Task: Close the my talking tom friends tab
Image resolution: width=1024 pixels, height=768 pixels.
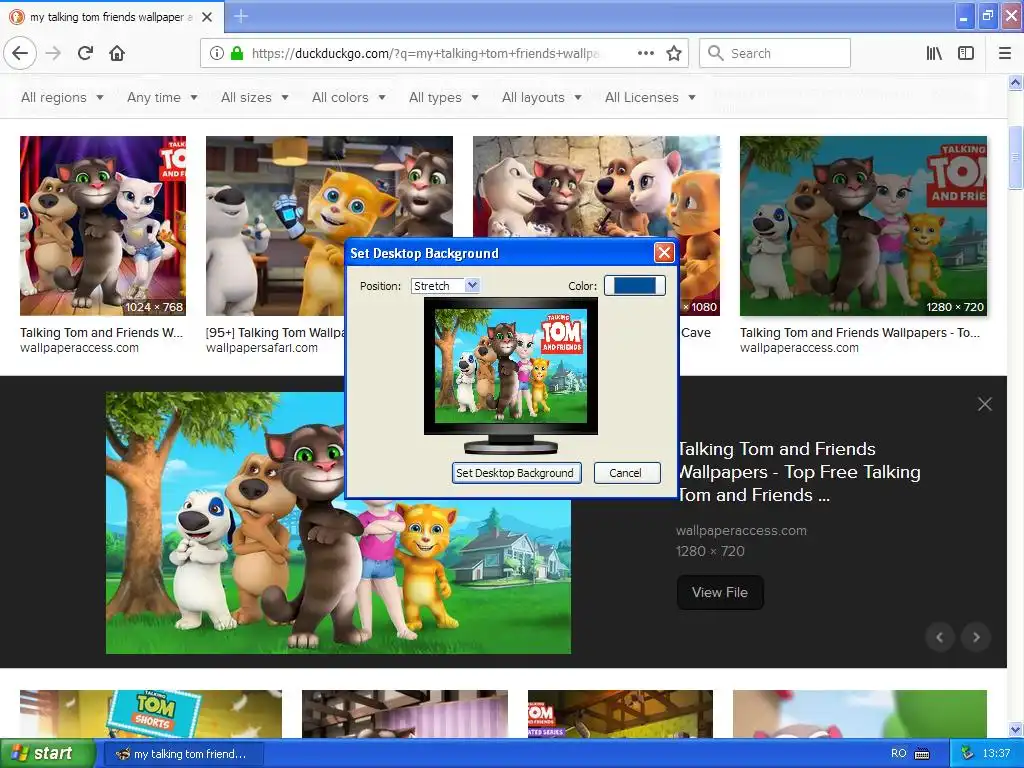Action: tap(207, 17)
